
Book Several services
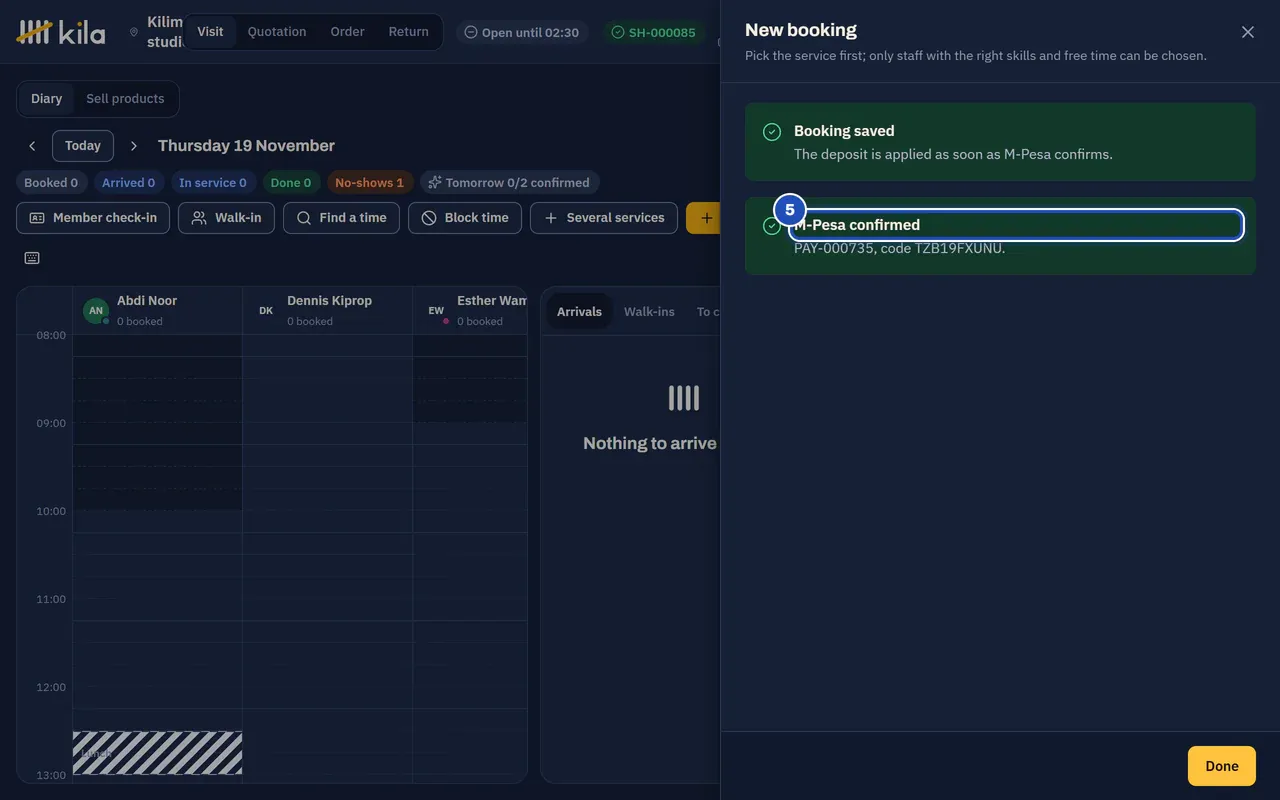point(604,218)
